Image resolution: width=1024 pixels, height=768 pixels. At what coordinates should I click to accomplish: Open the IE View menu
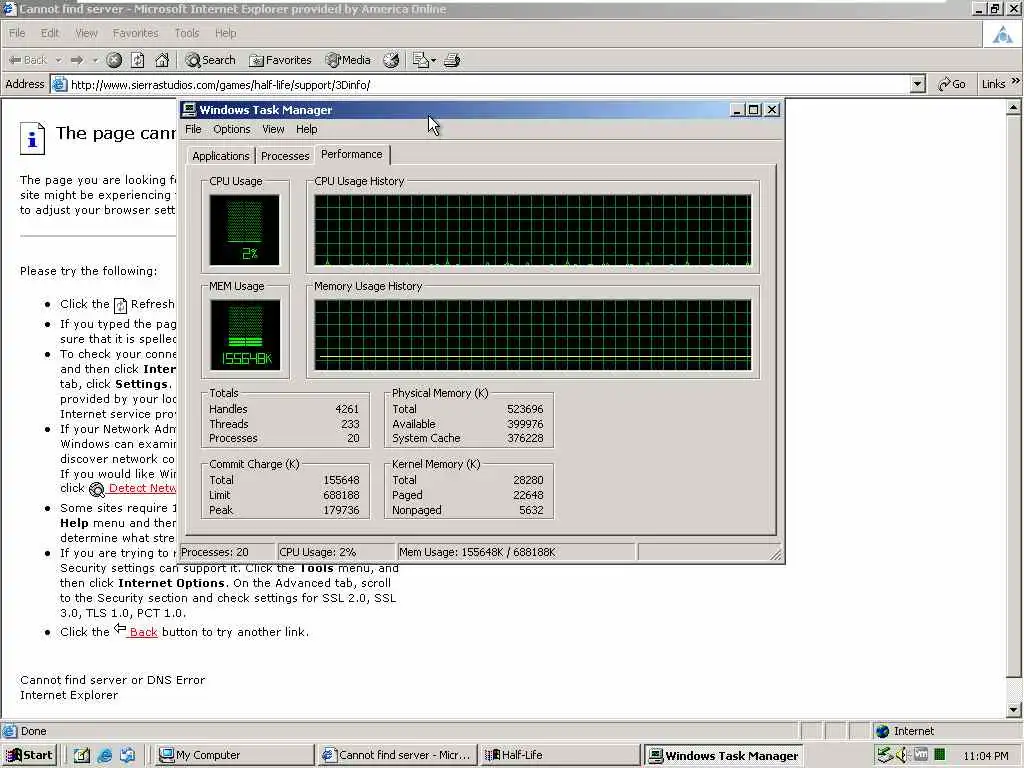point(86,33)
